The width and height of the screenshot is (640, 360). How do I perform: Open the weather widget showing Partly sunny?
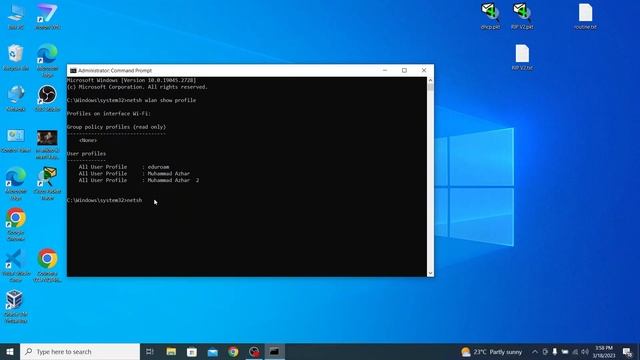coord(492,351)
